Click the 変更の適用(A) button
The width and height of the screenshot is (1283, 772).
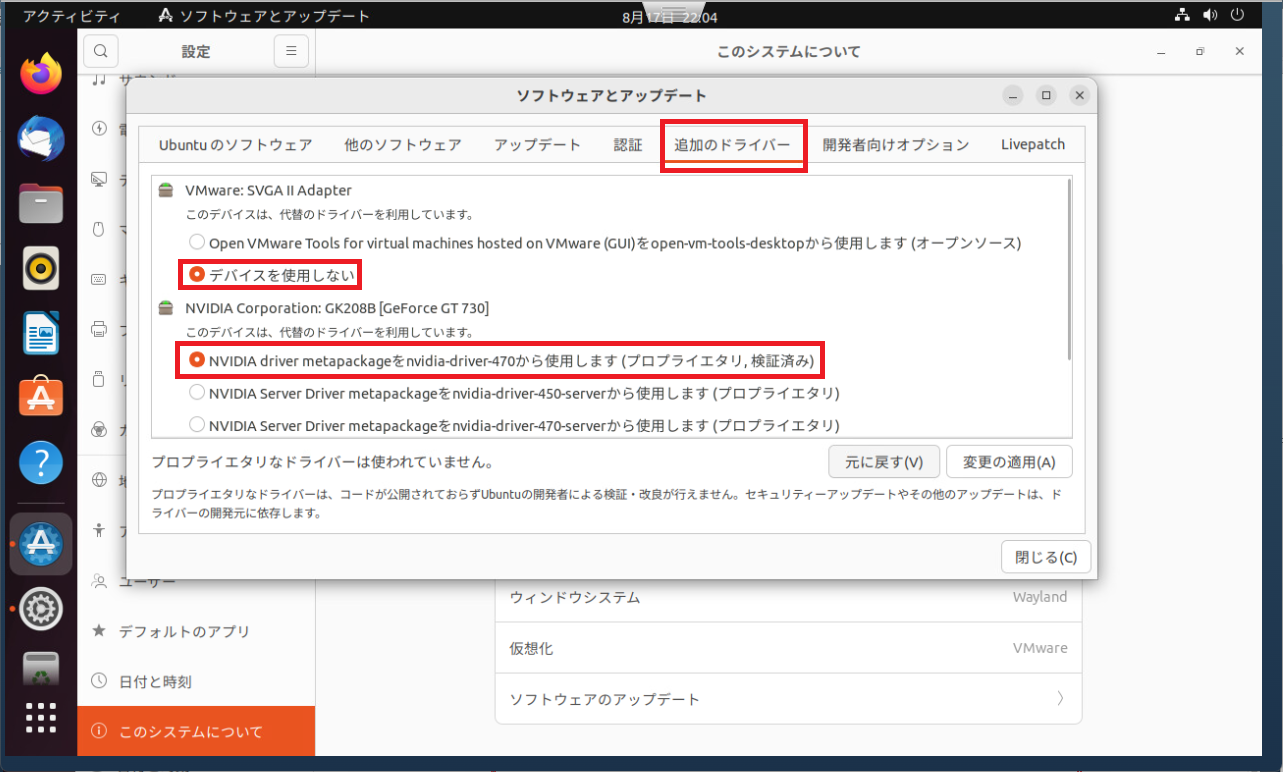pyautogui.click(x=1009, y=462)
